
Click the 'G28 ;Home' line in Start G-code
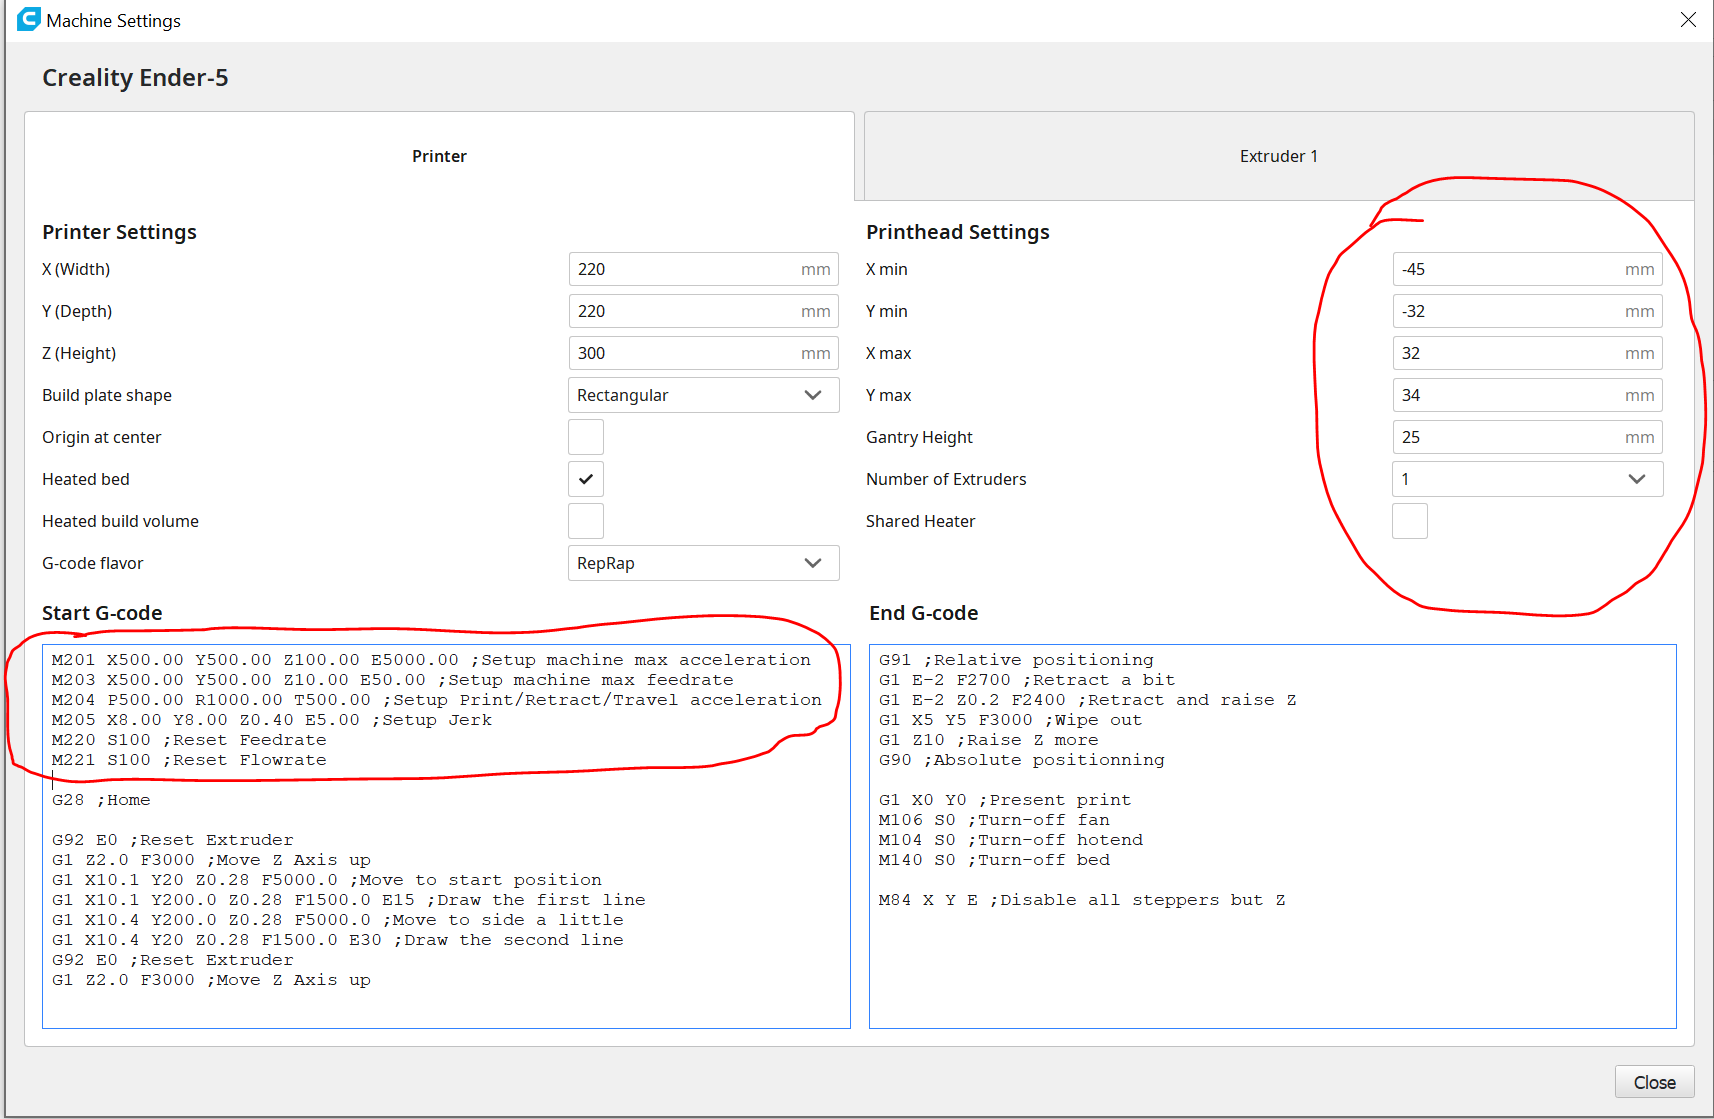pyautogui.click(x=101, y=800)
